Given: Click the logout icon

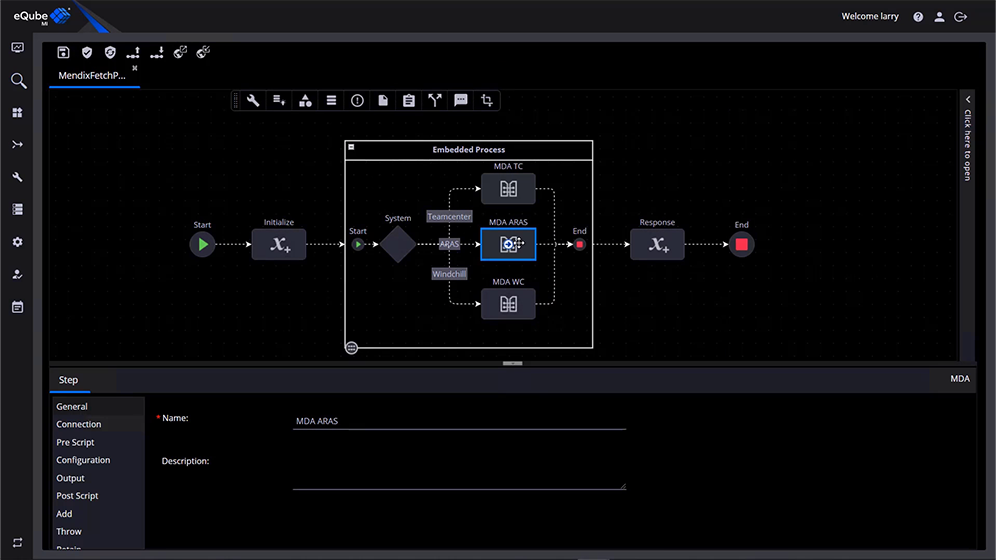Looking at the screenshot, I should tap(960, 17).
